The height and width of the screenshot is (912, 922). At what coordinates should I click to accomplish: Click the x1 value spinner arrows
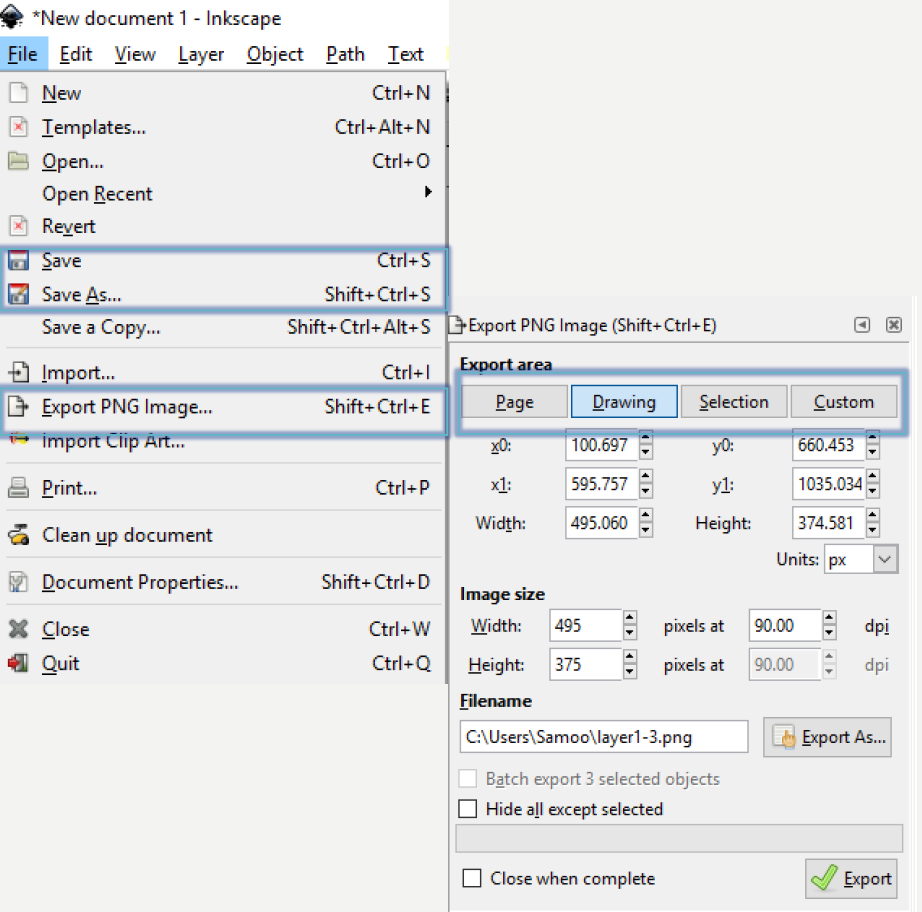pyautogui.click(x=646, y=483)
